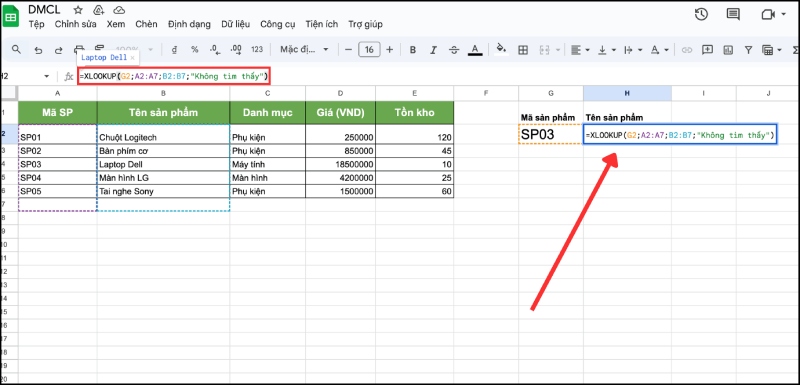Increase font size with plus button

390,49
